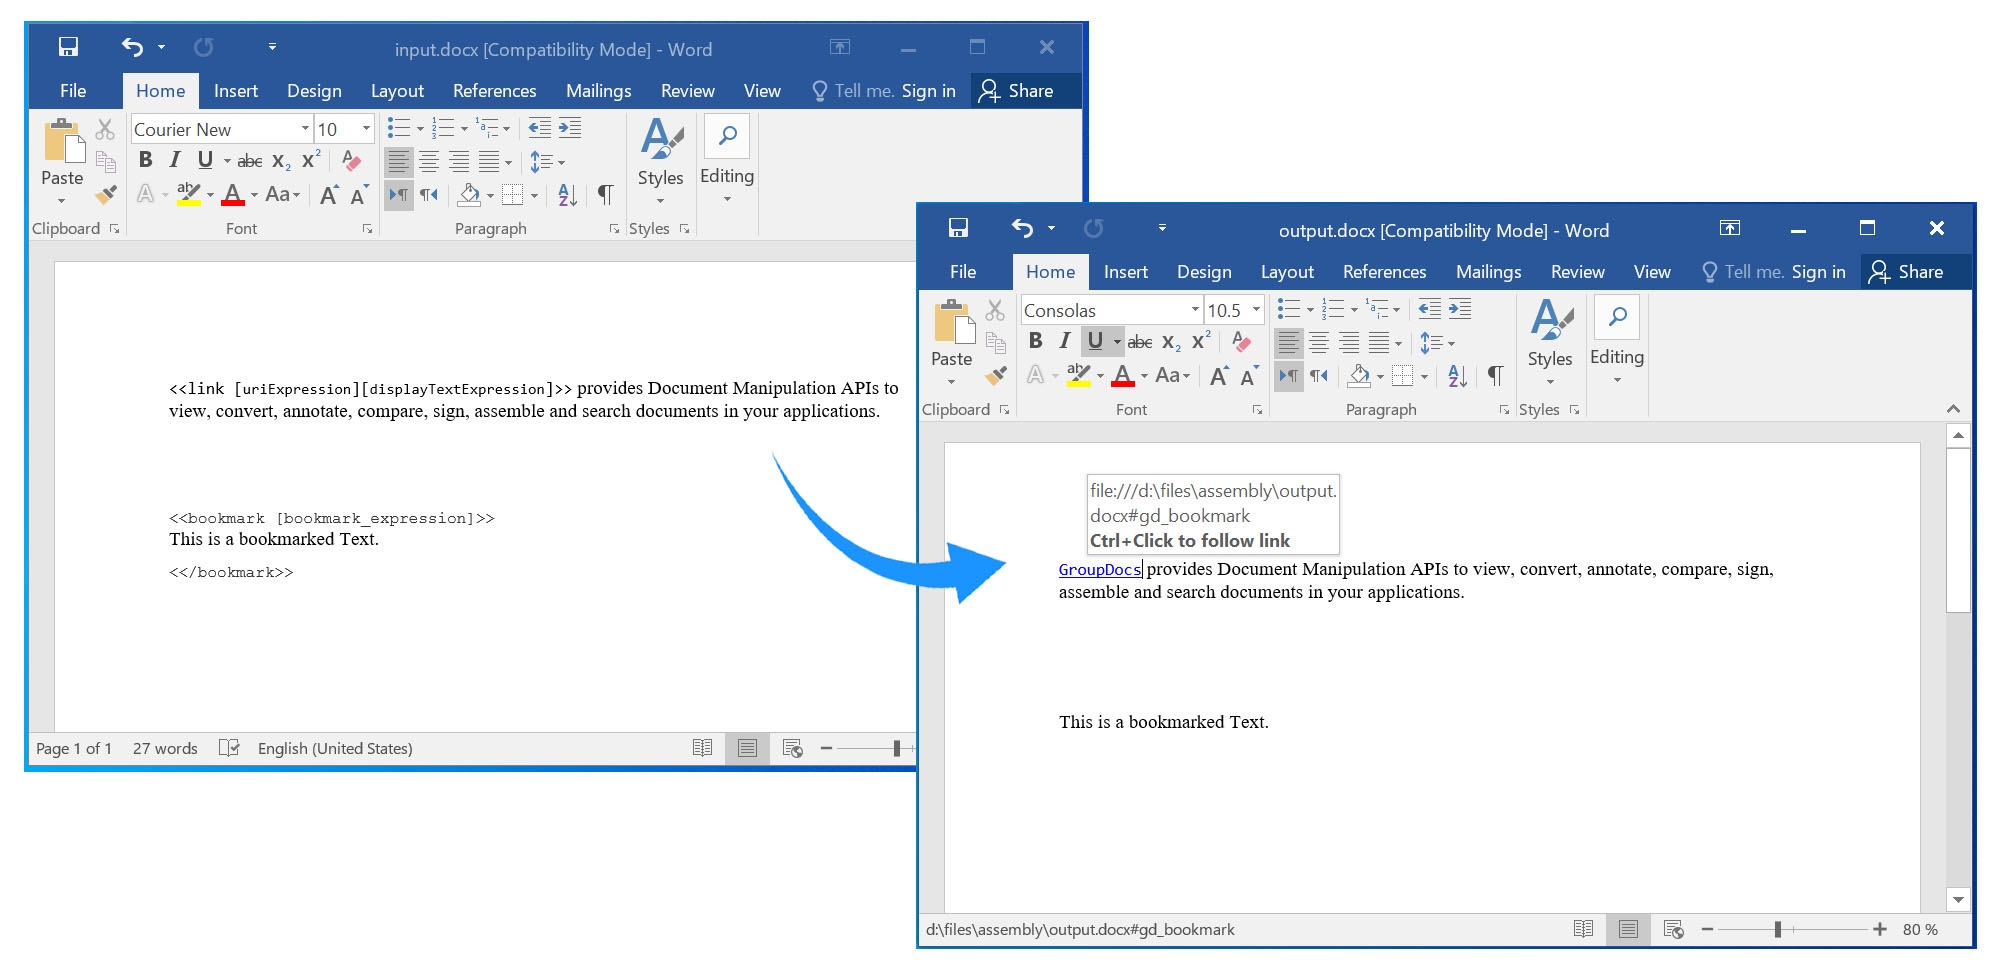Image resolution: width=2000 pixels, height=976 pixels.
Task: Switch to the Mailings tab in output.docx
Action: pyautogui.click(x=1489, y=271)
